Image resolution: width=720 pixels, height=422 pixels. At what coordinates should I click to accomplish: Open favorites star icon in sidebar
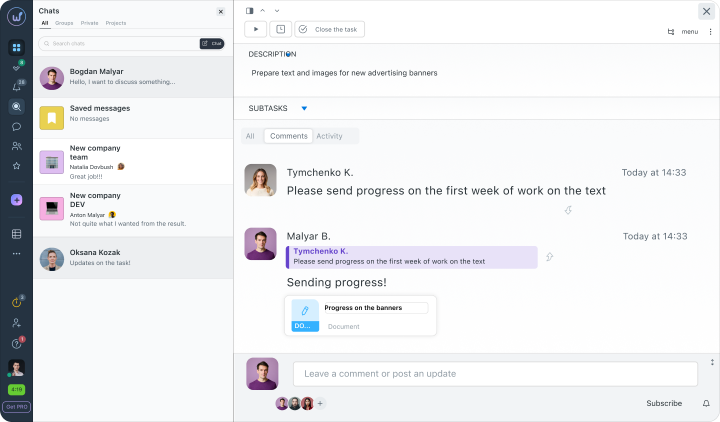coord(17,166)
